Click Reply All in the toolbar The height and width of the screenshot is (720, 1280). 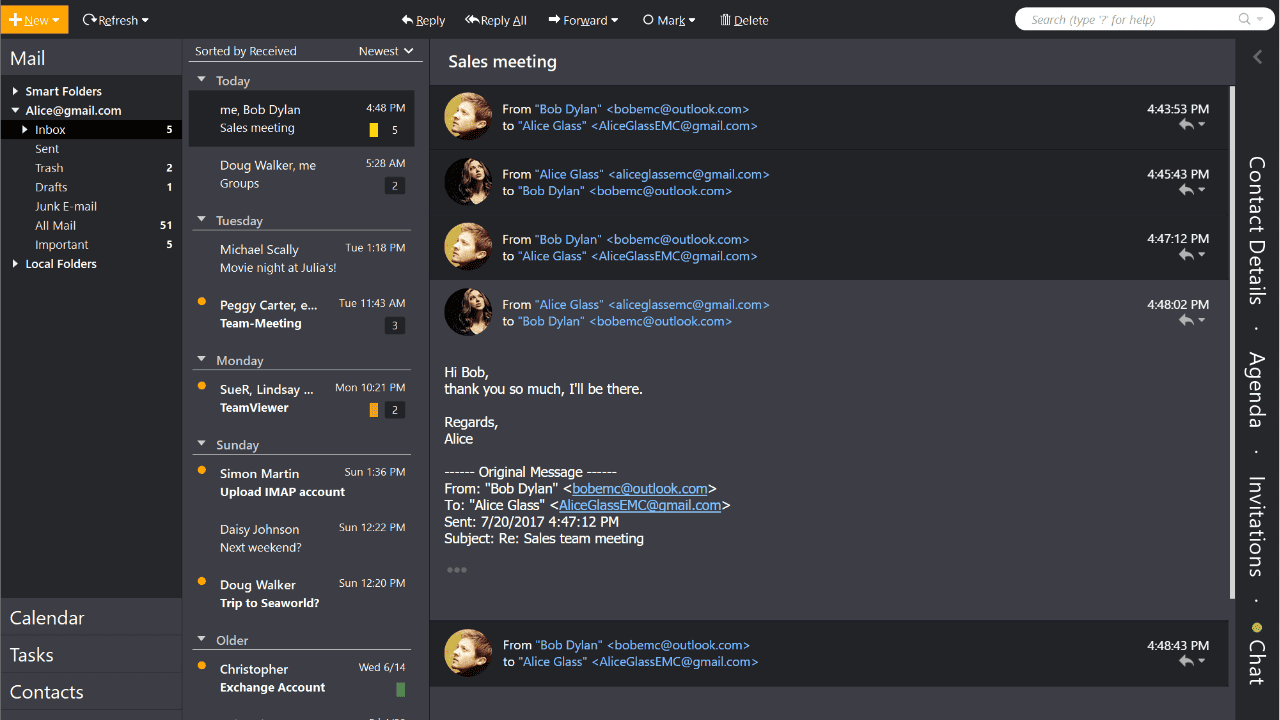pos(496,20)
